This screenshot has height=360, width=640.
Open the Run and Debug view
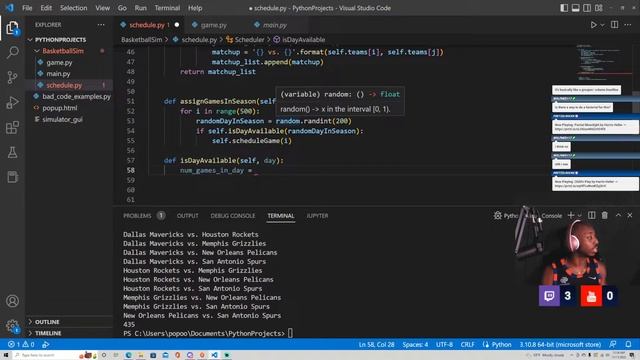pos(13,102)
